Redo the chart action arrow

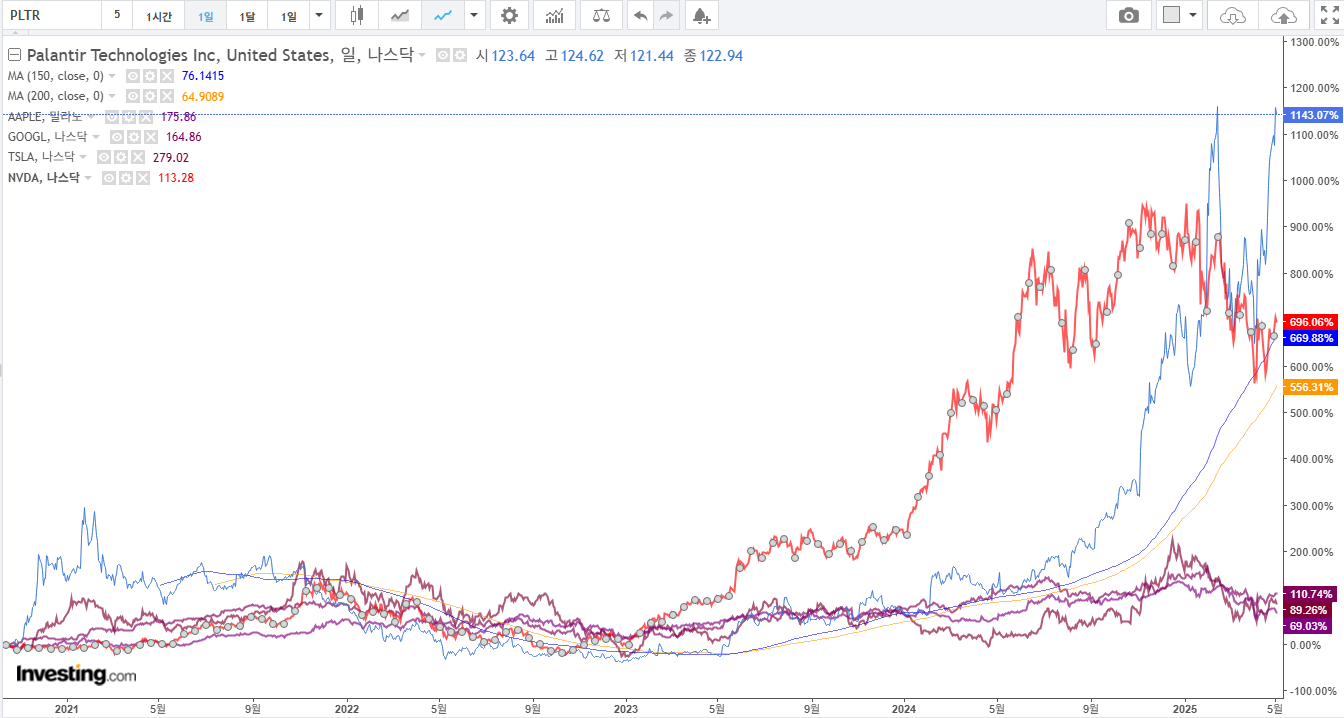(667, 15)
